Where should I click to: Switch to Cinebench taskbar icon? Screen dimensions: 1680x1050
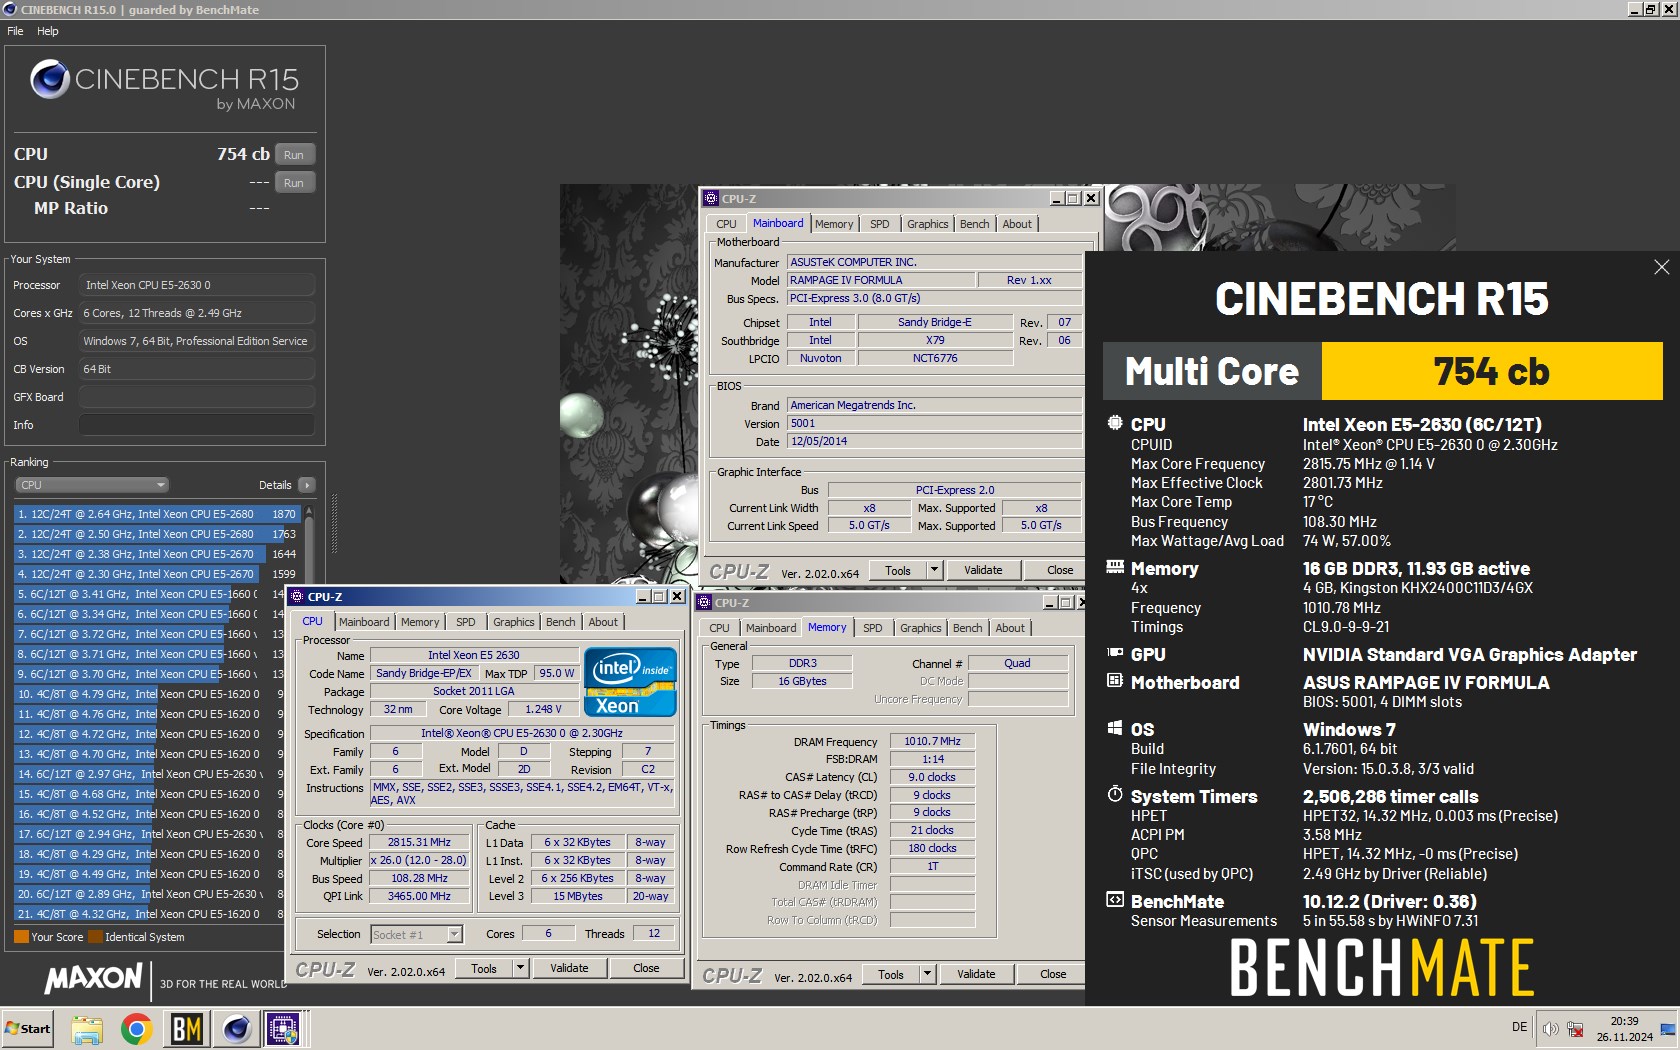(236, 1029)
